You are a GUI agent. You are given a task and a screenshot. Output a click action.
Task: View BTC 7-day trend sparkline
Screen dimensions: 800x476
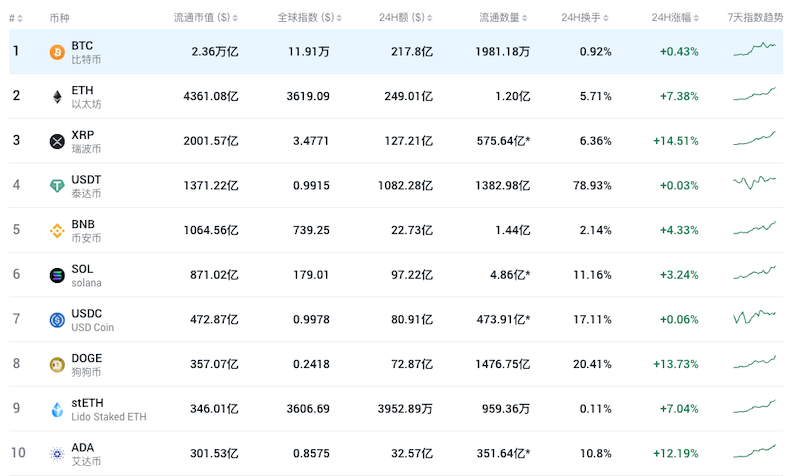click(754, 49)
